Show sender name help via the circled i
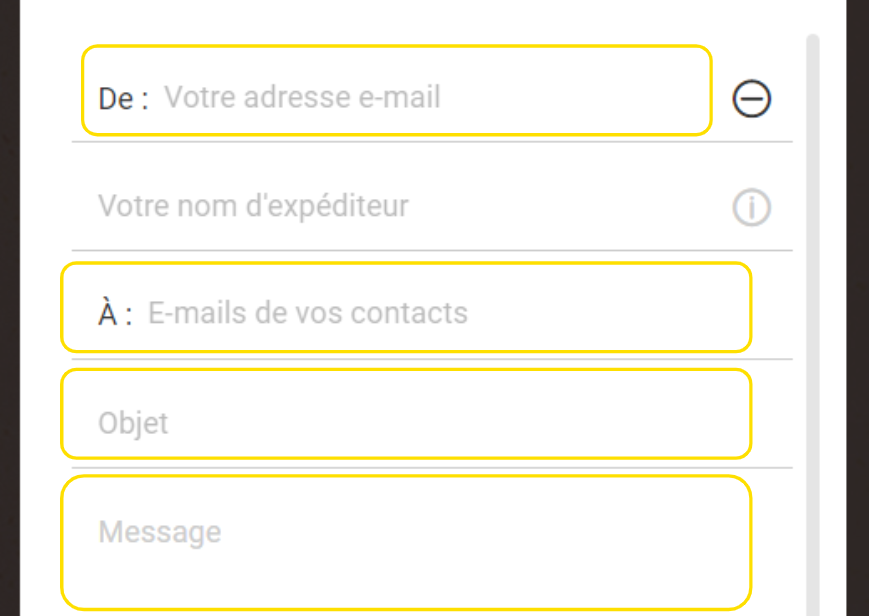The width and height of the screenshot is (869, 616). pyautogui.click(x=752, y=207)
